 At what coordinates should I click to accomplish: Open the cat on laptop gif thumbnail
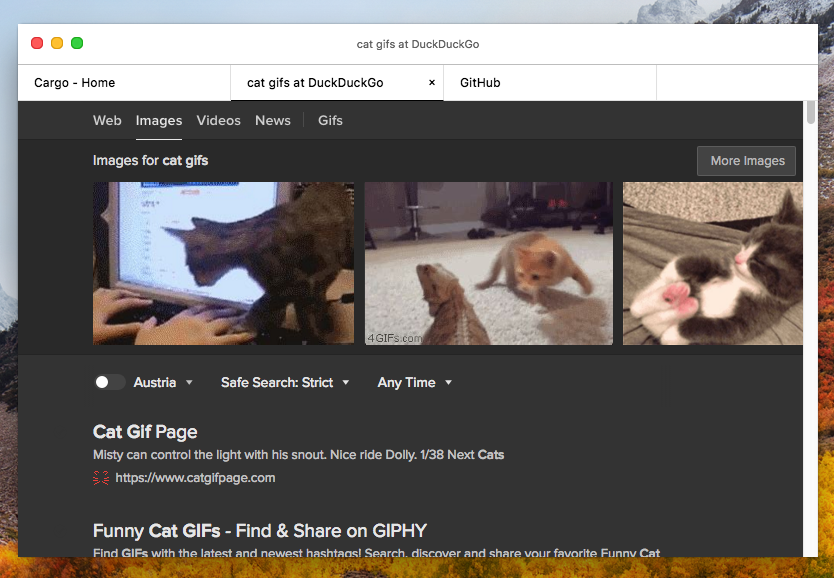223,263
